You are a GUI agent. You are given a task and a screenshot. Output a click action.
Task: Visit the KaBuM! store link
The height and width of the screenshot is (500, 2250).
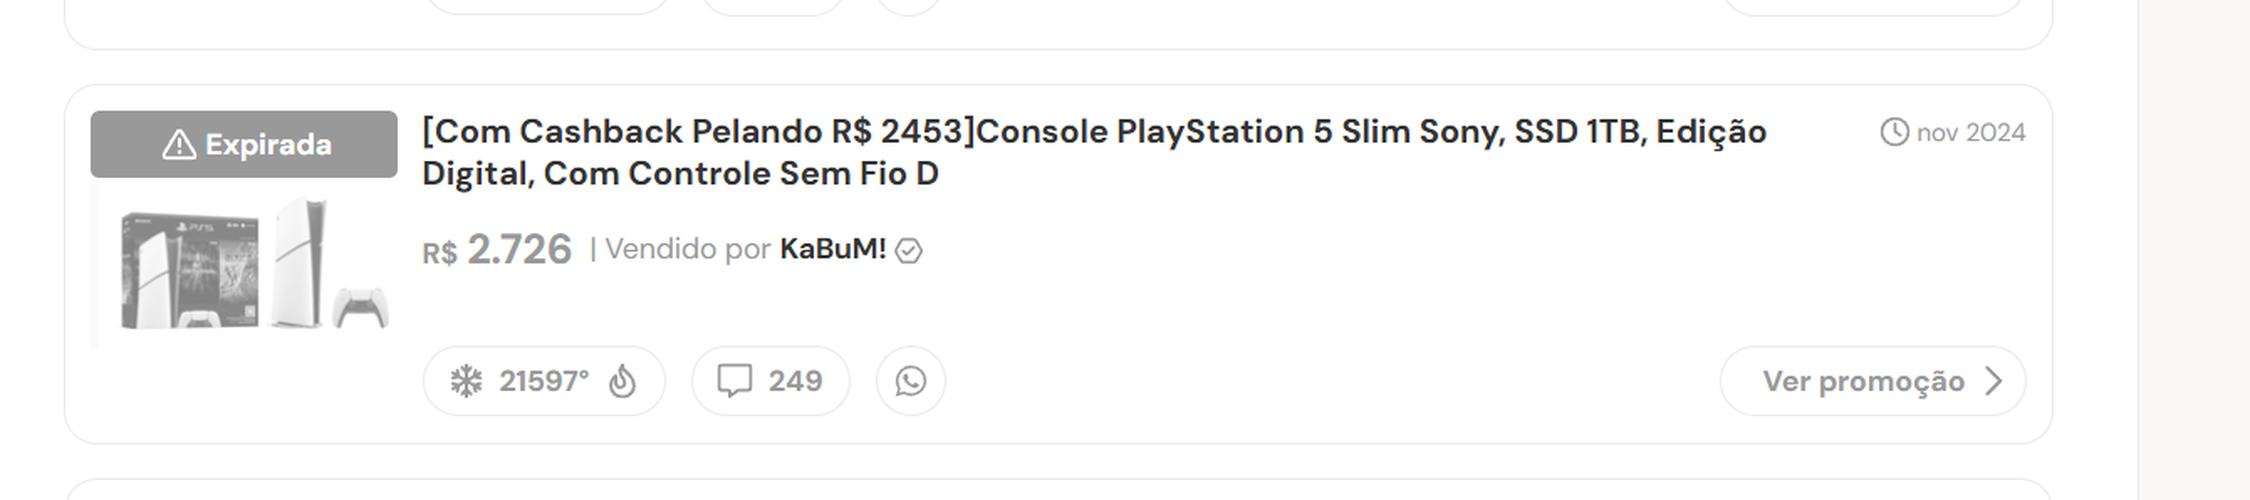833,249
